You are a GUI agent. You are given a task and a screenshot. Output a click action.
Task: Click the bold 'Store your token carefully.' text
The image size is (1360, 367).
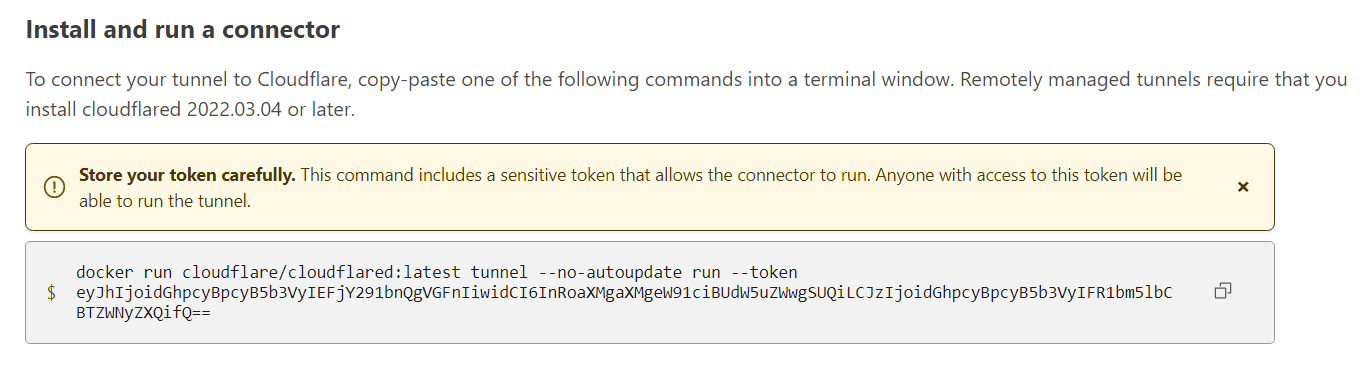[187, 175]
